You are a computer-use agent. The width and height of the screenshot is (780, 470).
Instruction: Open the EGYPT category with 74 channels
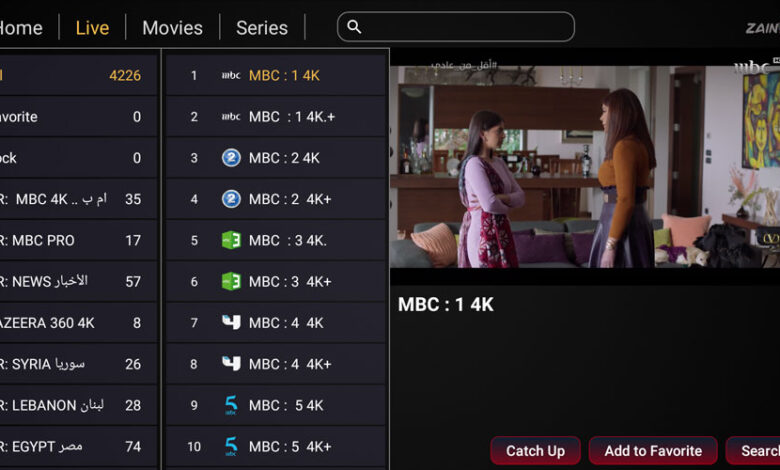coord(79,447)
